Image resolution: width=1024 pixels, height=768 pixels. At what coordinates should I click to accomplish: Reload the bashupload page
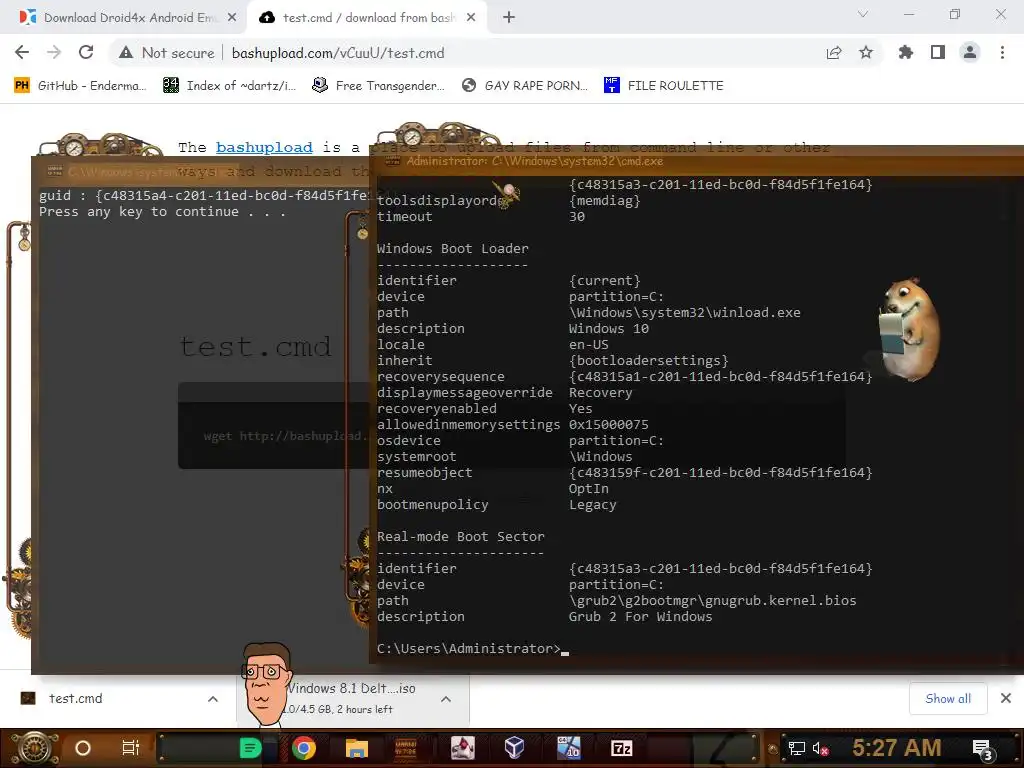pyautogui.click(x=86, y=52)
